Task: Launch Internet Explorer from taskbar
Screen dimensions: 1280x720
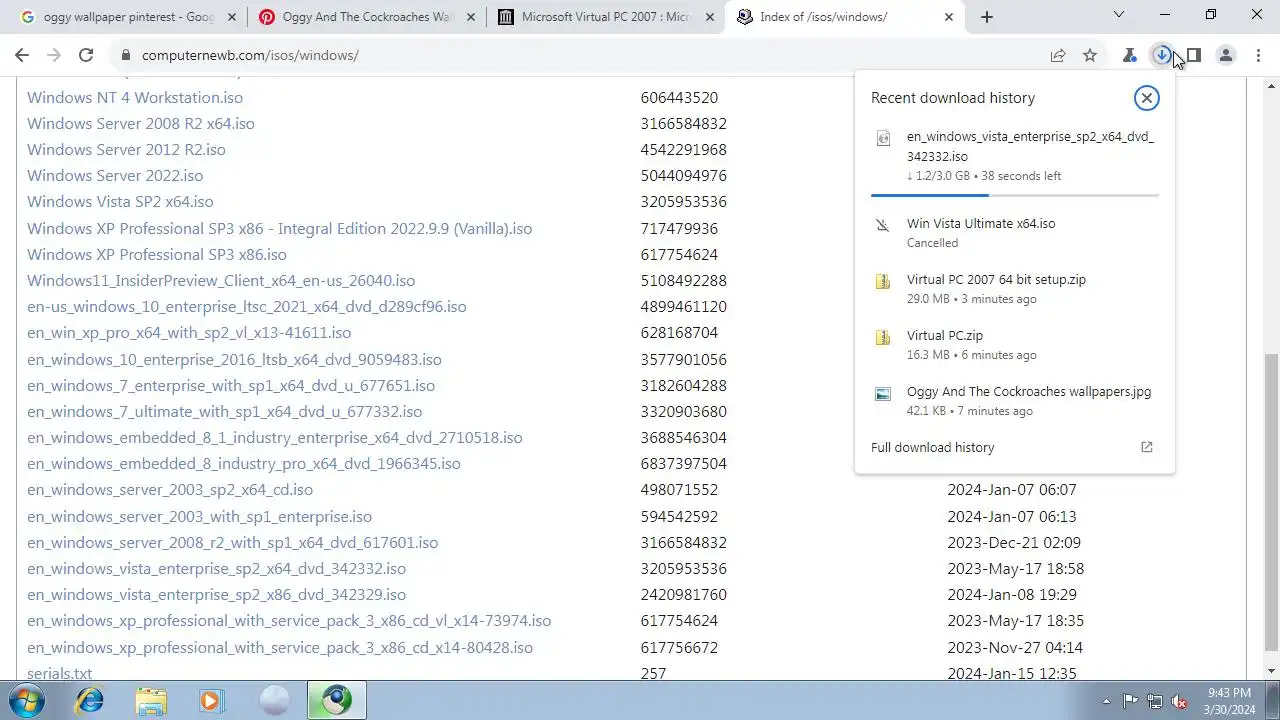Action: coord(90,701)
